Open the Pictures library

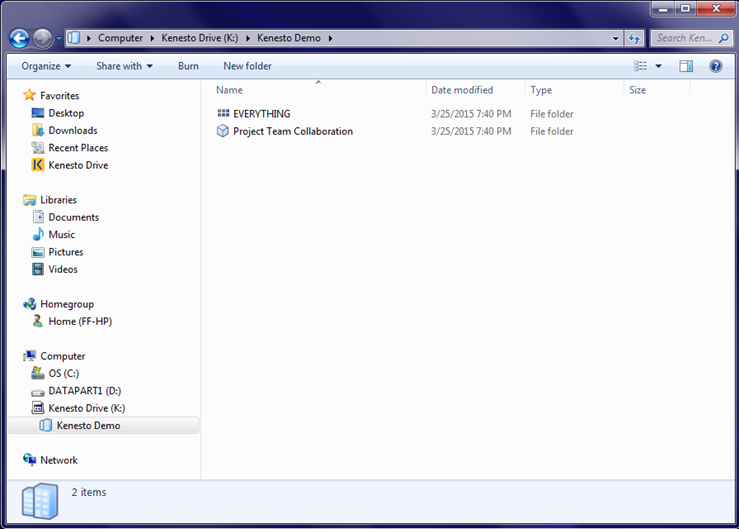point(66,252)
